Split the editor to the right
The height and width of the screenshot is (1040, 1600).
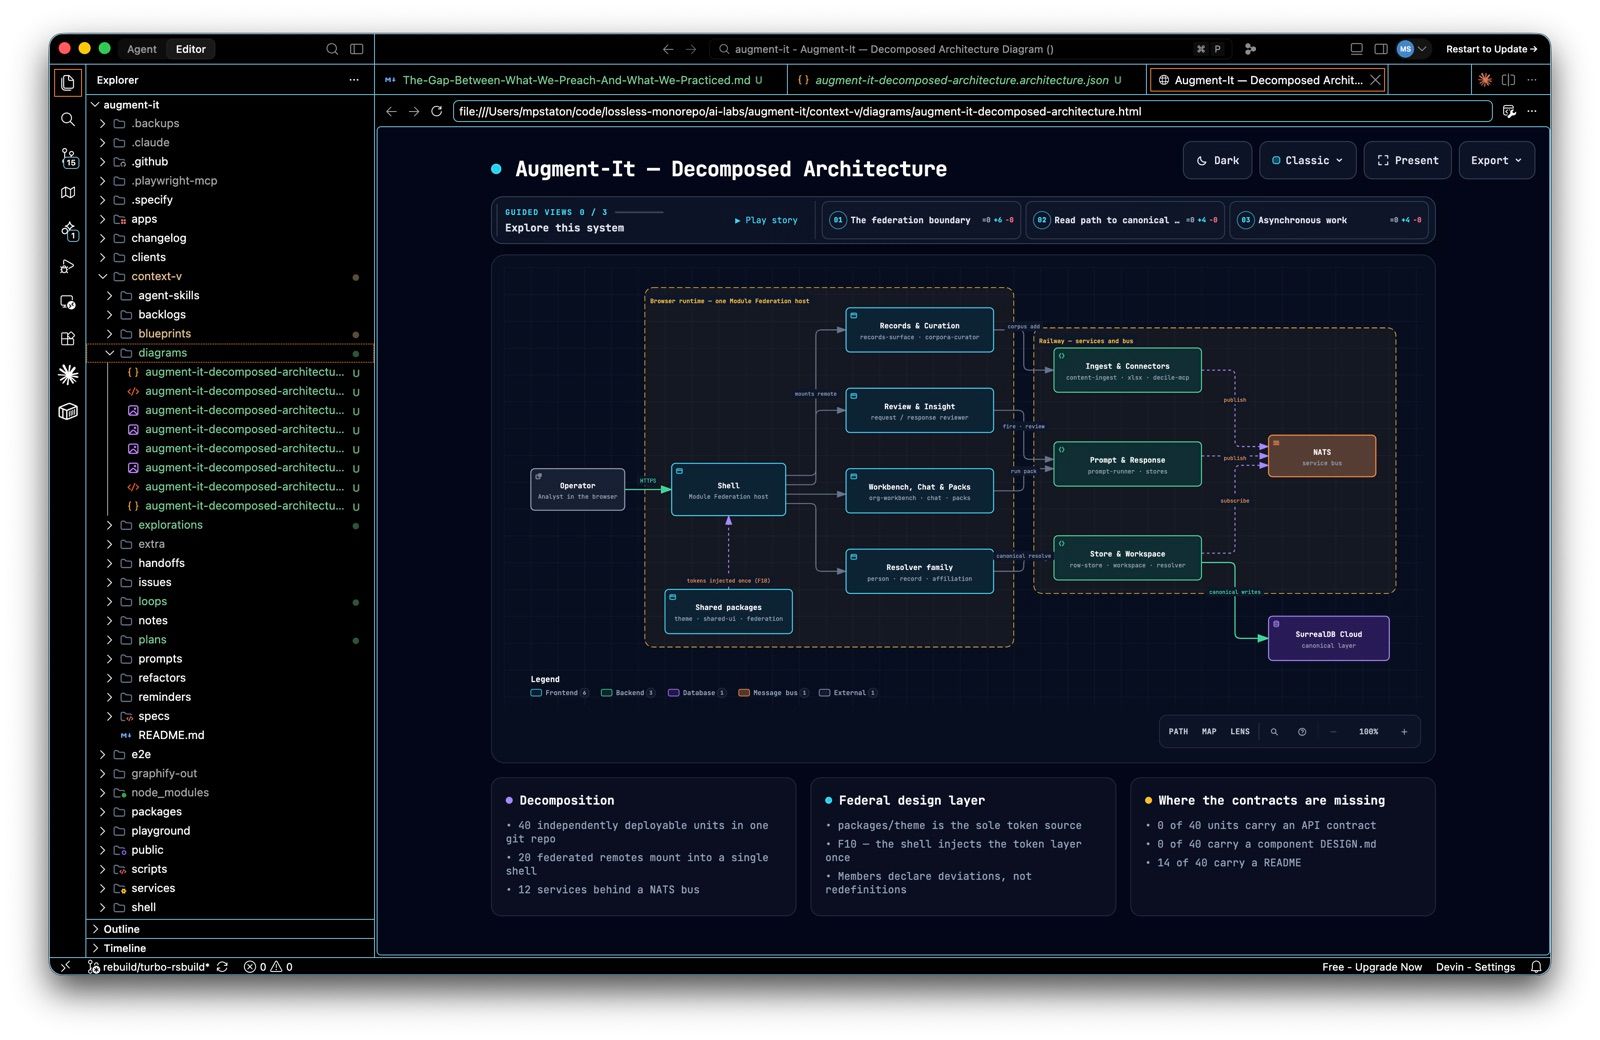(1508, 80)
